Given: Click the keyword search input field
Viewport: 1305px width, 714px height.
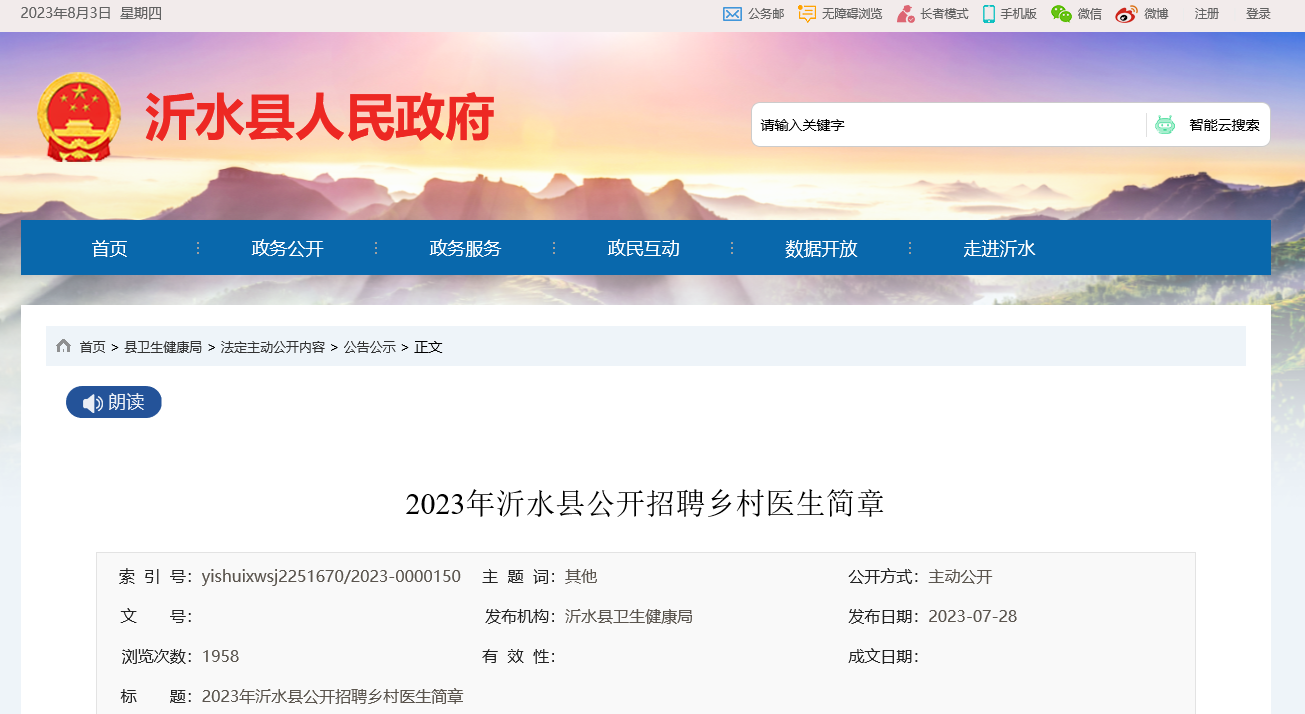Looking at the screenshot, I should (945, 125).
